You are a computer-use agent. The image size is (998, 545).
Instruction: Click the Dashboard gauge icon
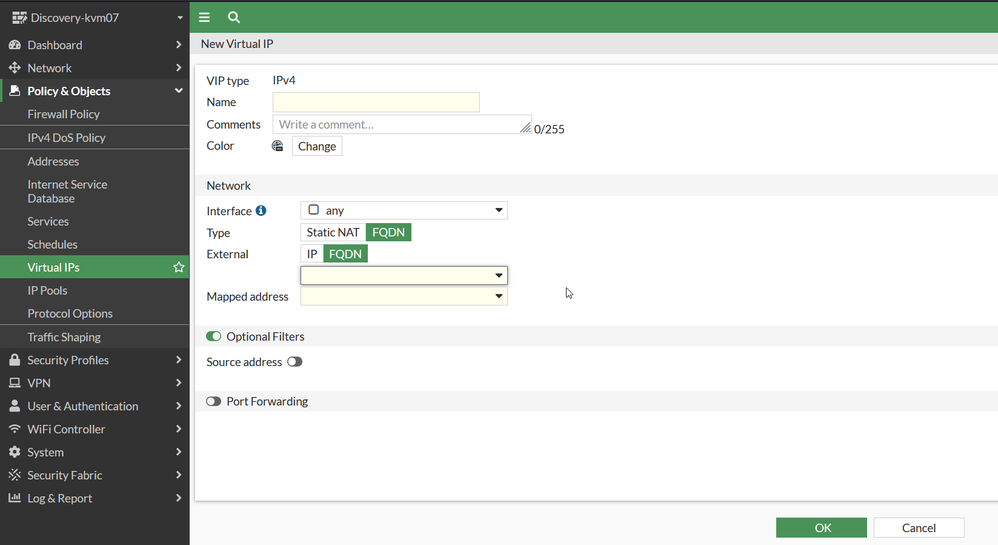pyautogui.click(x=15, y=45)
